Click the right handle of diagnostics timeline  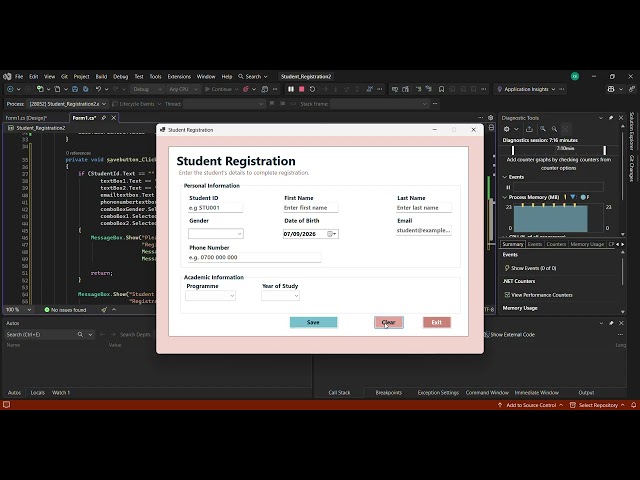(604, 150)
